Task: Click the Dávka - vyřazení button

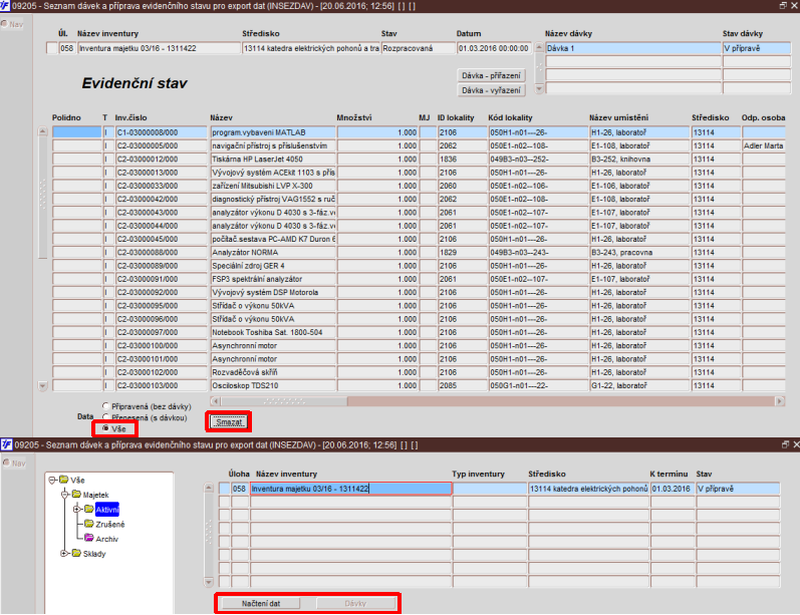Action: (x=491, y=90)
